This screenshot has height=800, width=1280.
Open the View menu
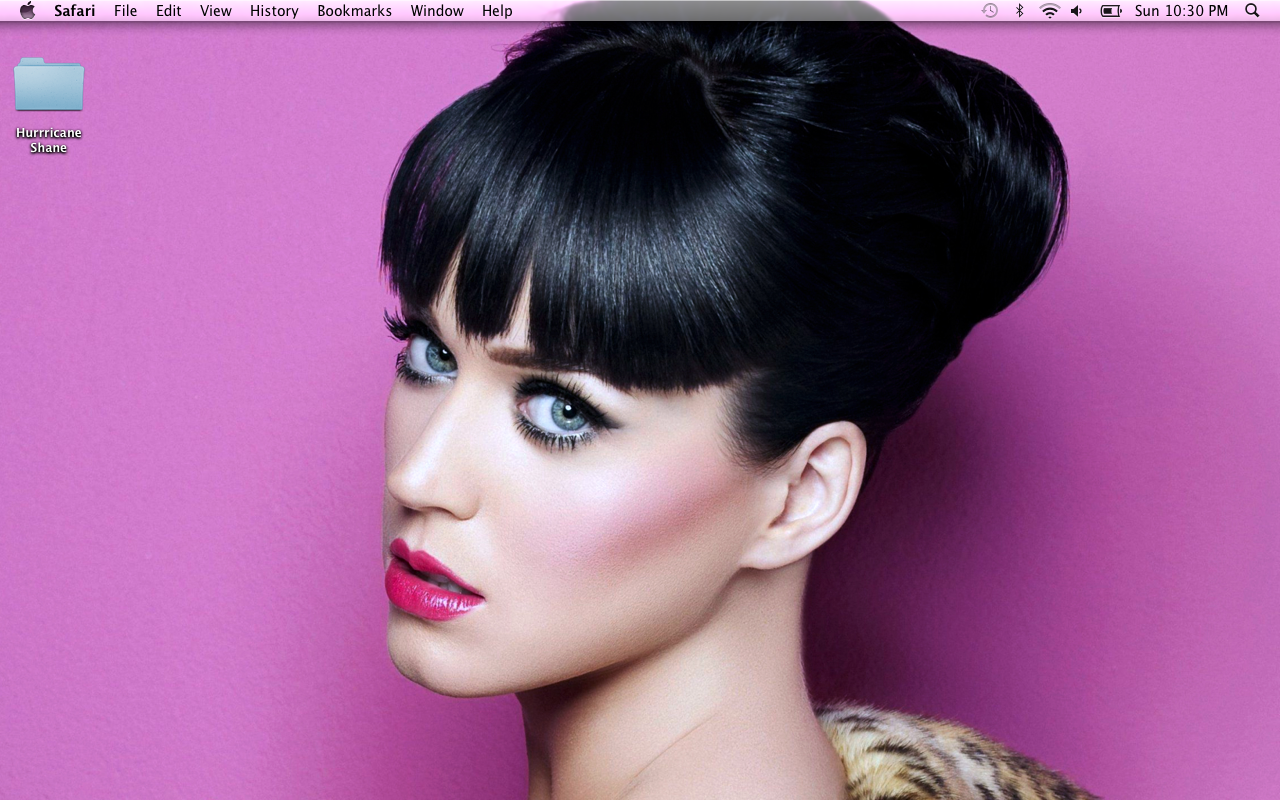(215, 10)
